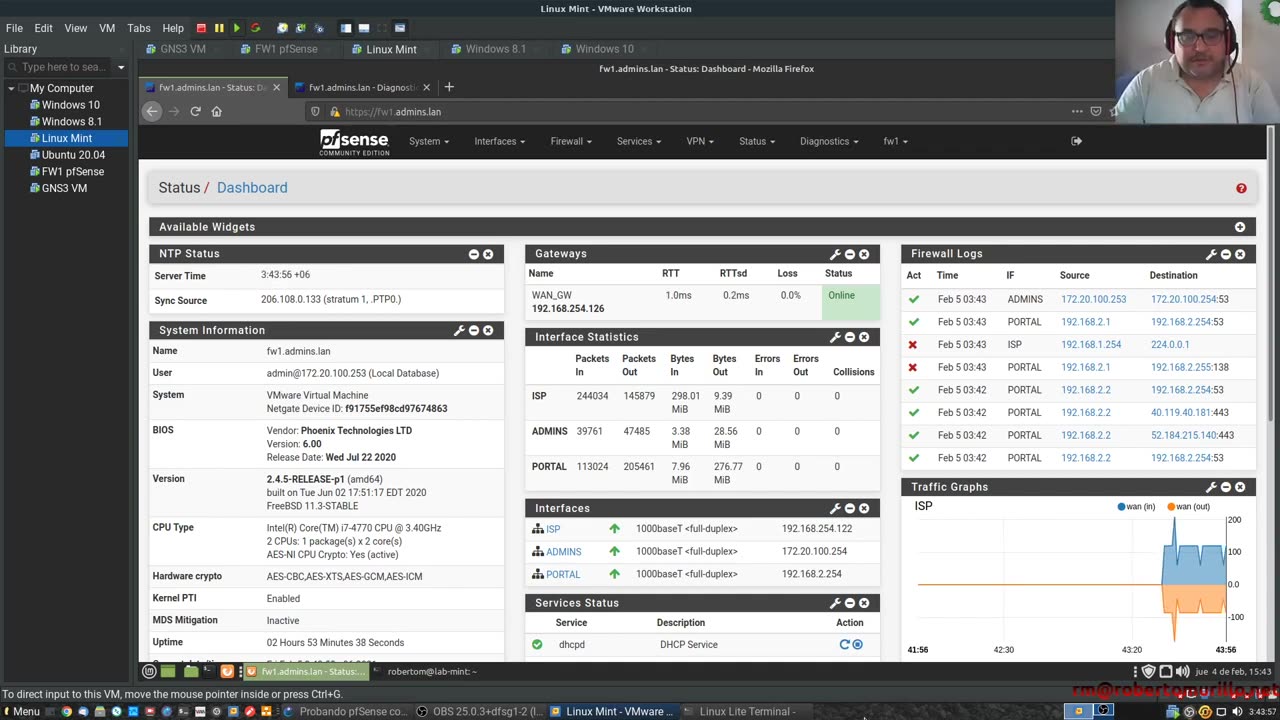Click source IP 172.20.100.253 link
This screenshot has height=720, width=1280.
[x=1093, y=299]
